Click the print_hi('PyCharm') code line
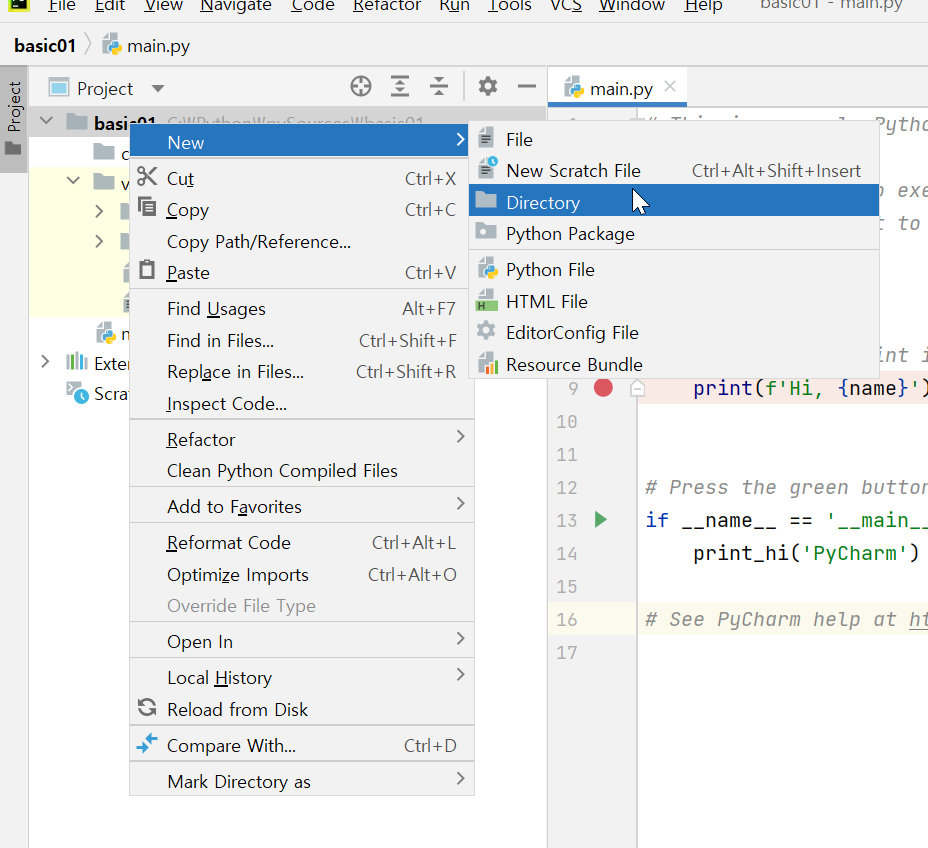 point(805,553)
